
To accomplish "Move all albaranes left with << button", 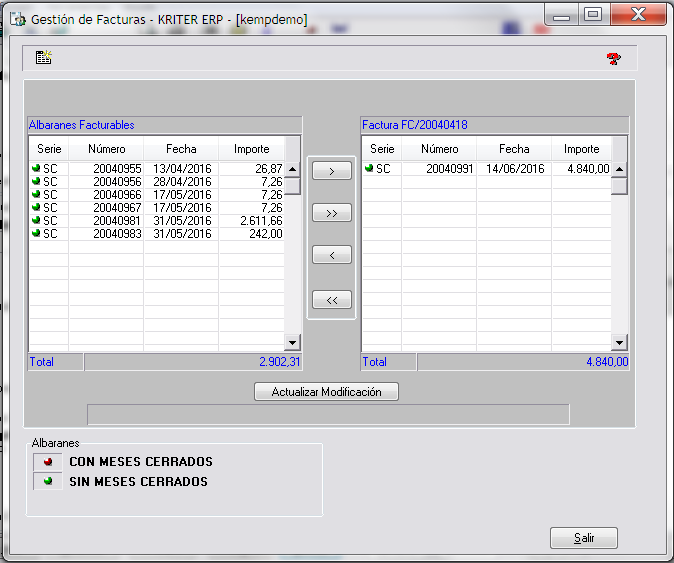I will pyautogui.click(x=331, y=300).
